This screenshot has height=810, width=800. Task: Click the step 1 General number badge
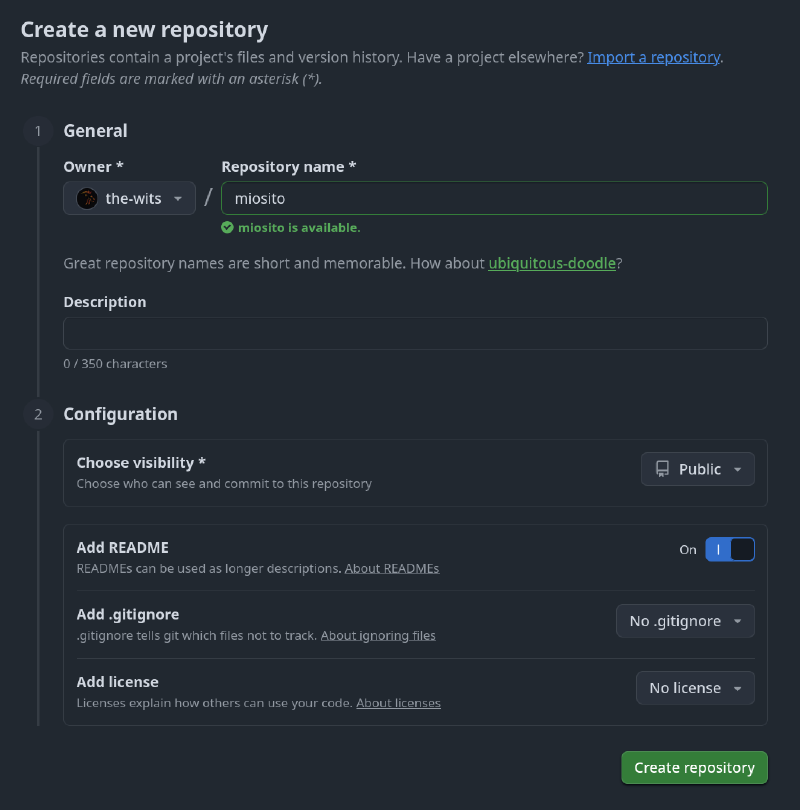tap(38, 131)
